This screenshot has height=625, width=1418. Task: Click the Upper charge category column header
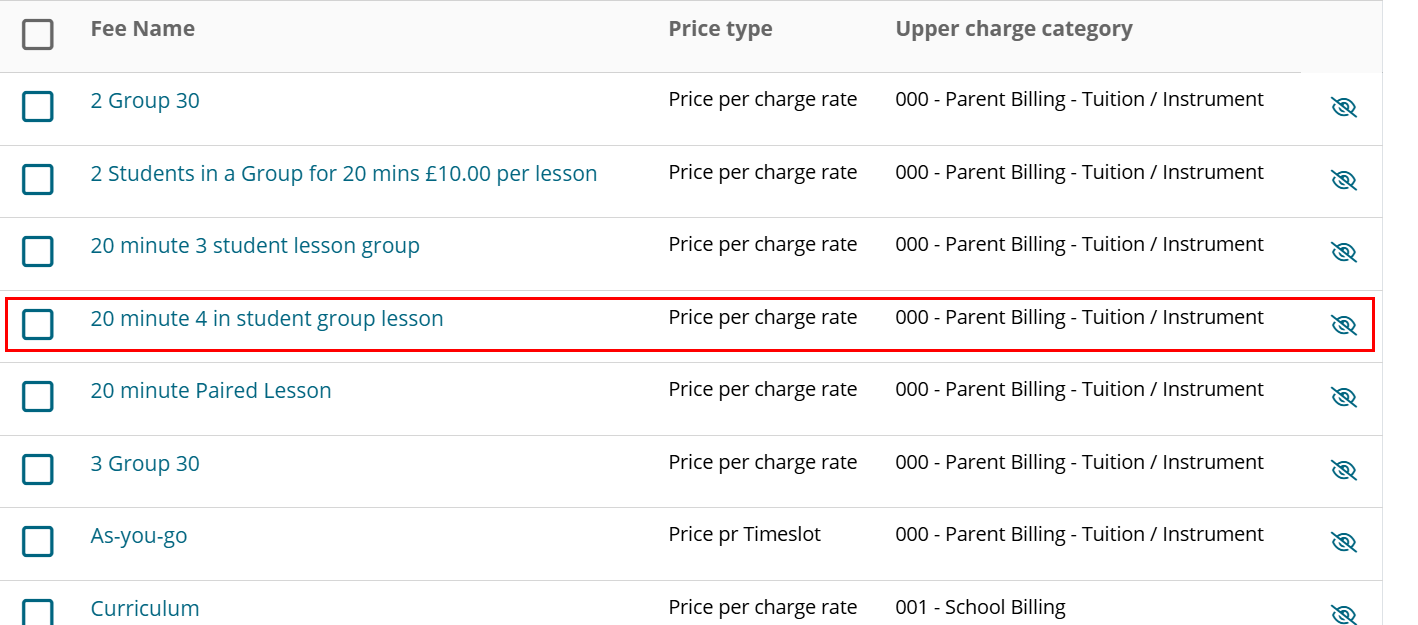tap(1014, 29)
